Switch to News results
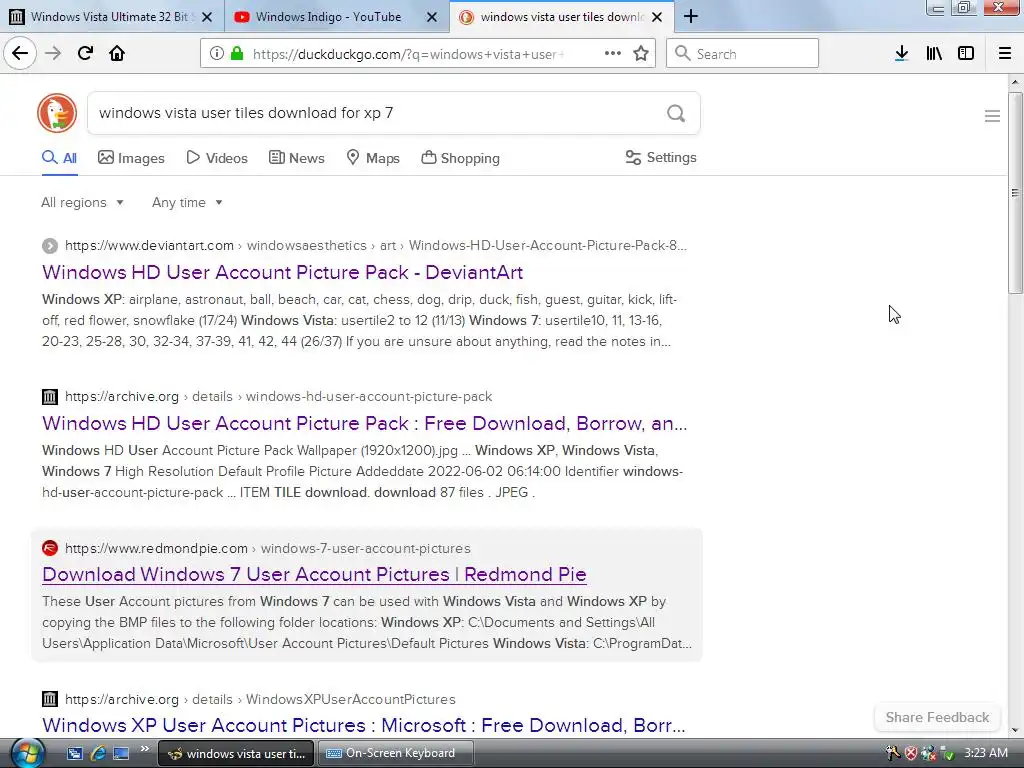The height and width of the screenshot is (768, 1024). pos(296,158)
